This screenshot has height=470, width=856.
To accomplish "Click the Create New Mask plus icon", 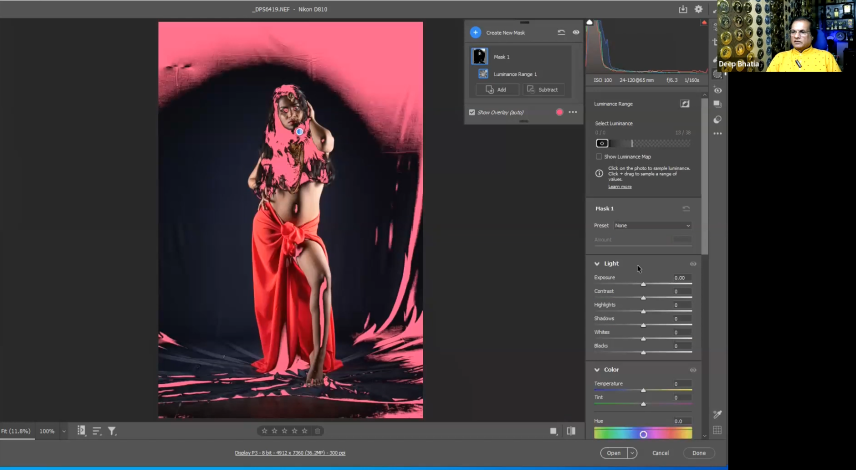I will click(476, 33).
